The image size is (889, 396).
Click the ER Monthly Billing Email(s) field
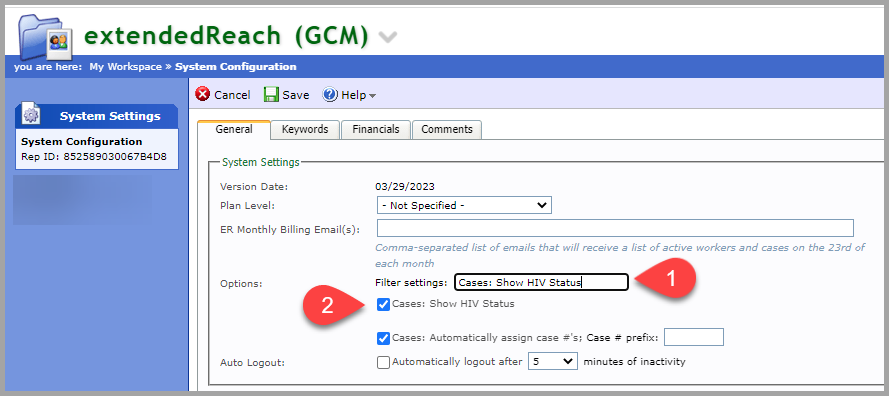tap(615, 228)
